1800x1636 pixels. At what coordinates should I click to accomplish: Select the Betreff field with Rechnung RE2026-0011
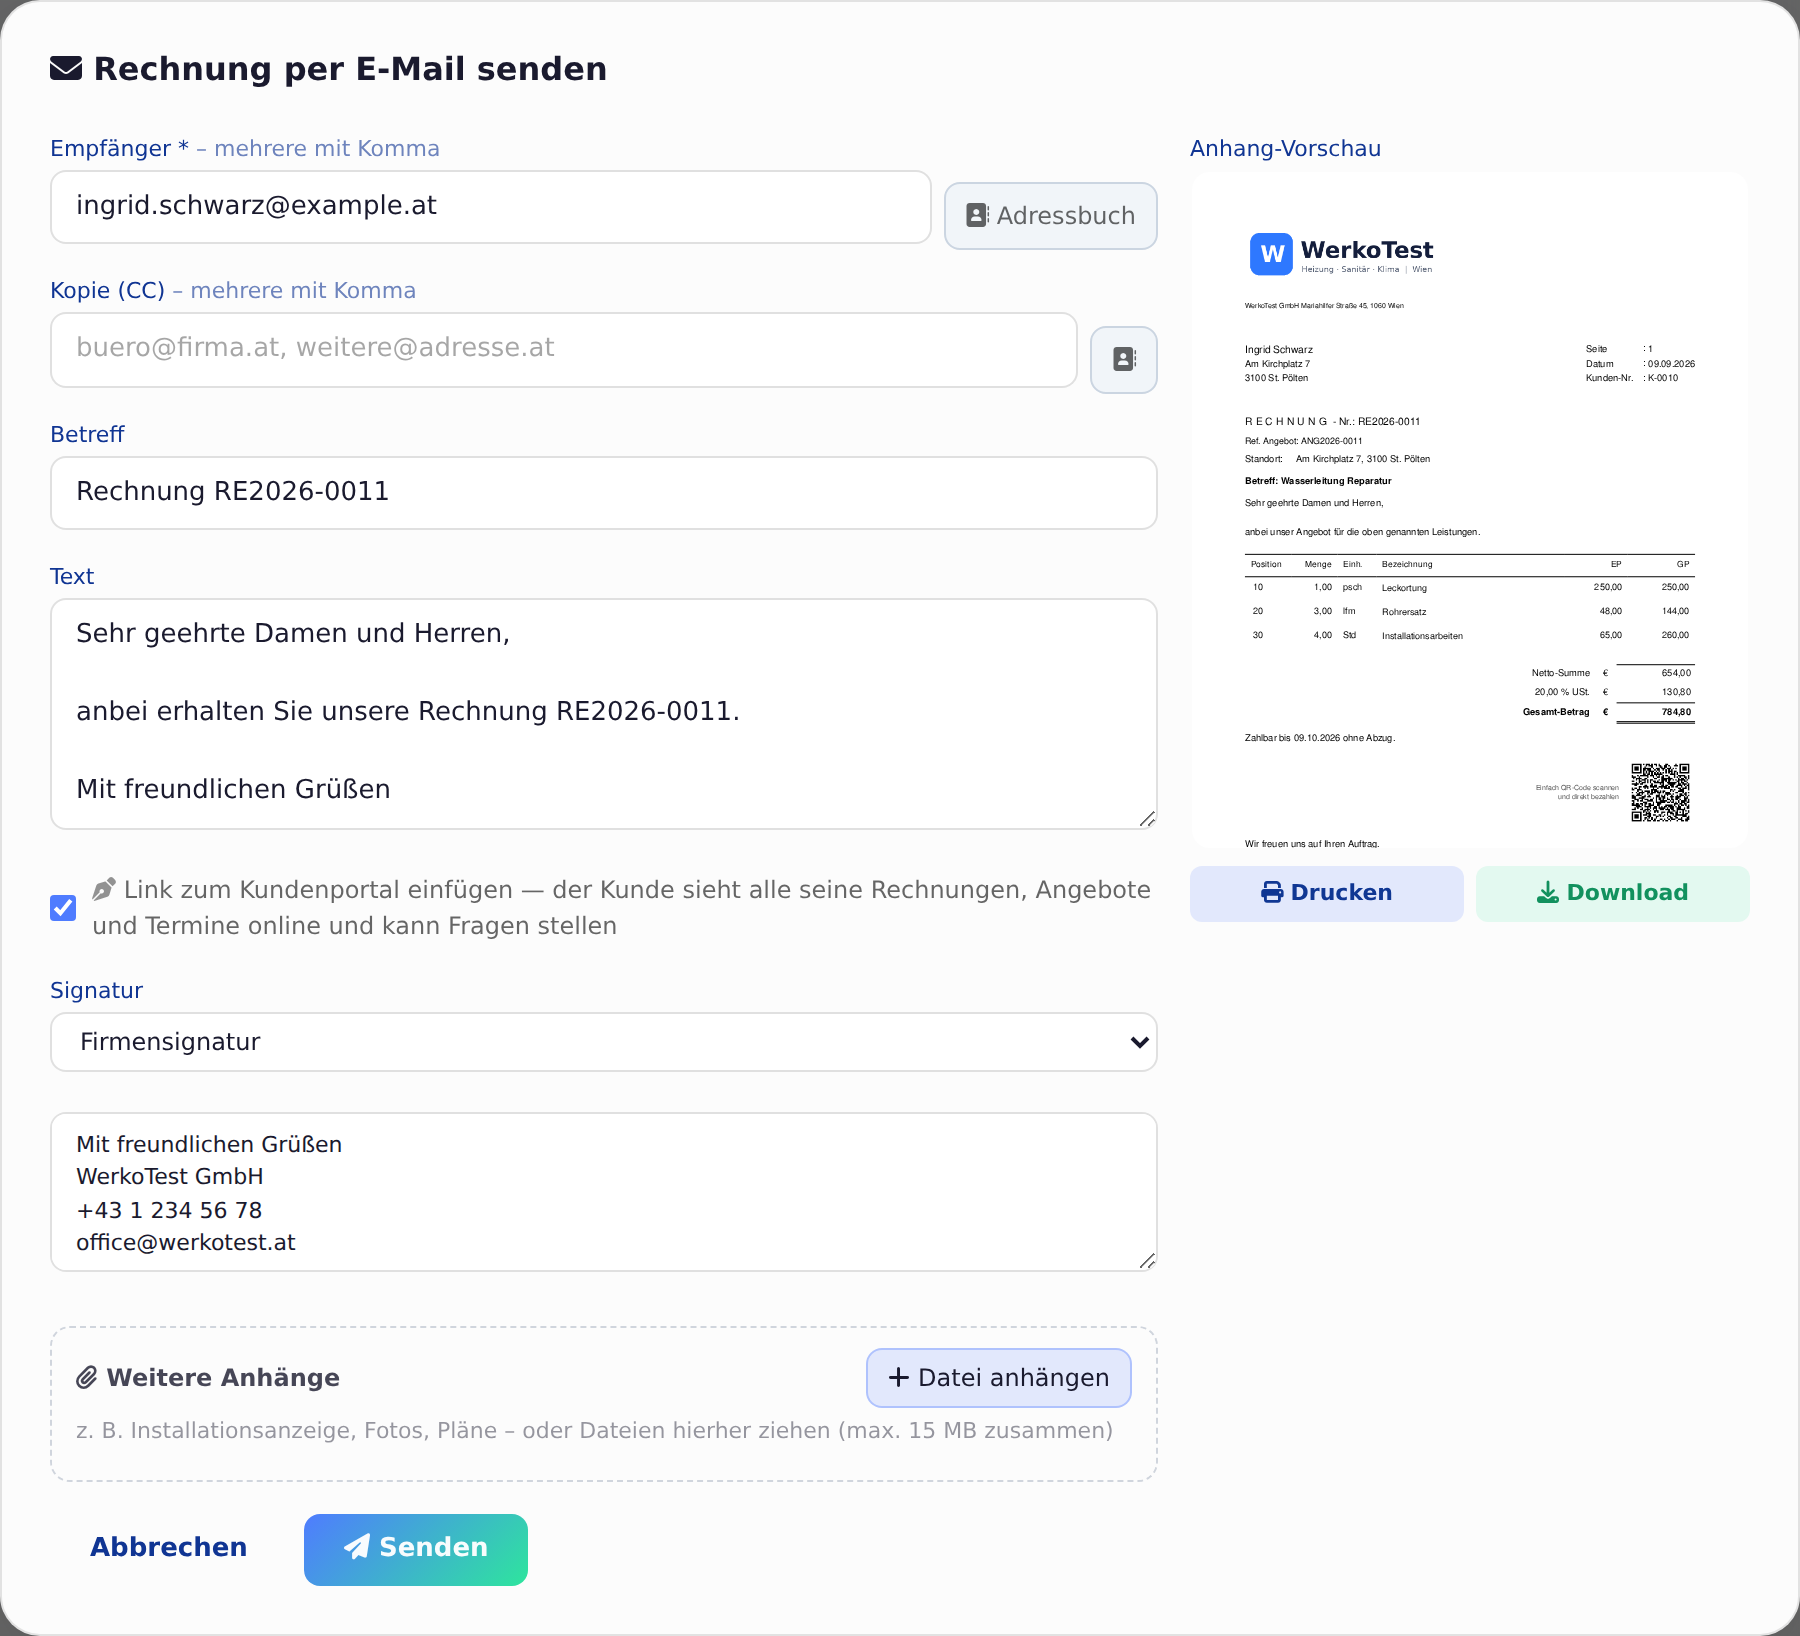(x=604, y=493)
